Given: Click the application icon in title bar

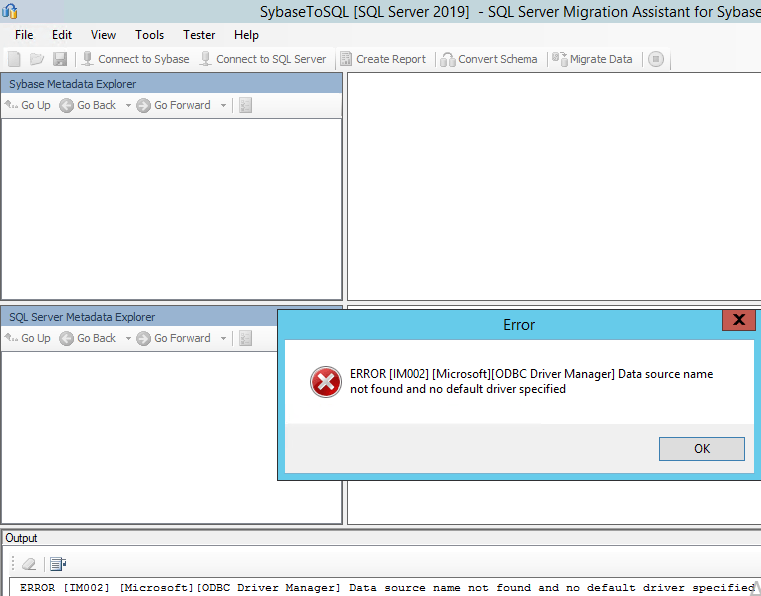Looking at the screenshot, I should pos(10,11).
